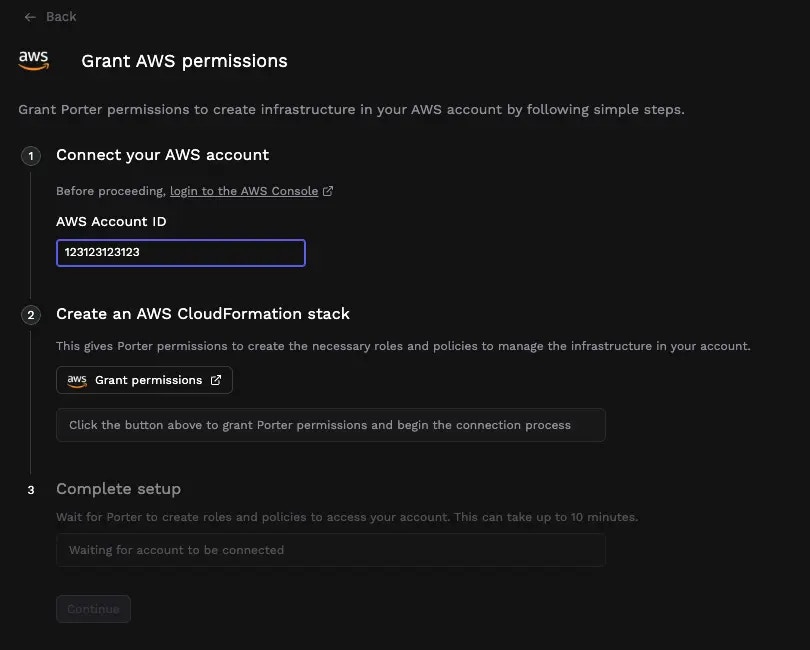Click the Grant permissions button

coord(144,380)
